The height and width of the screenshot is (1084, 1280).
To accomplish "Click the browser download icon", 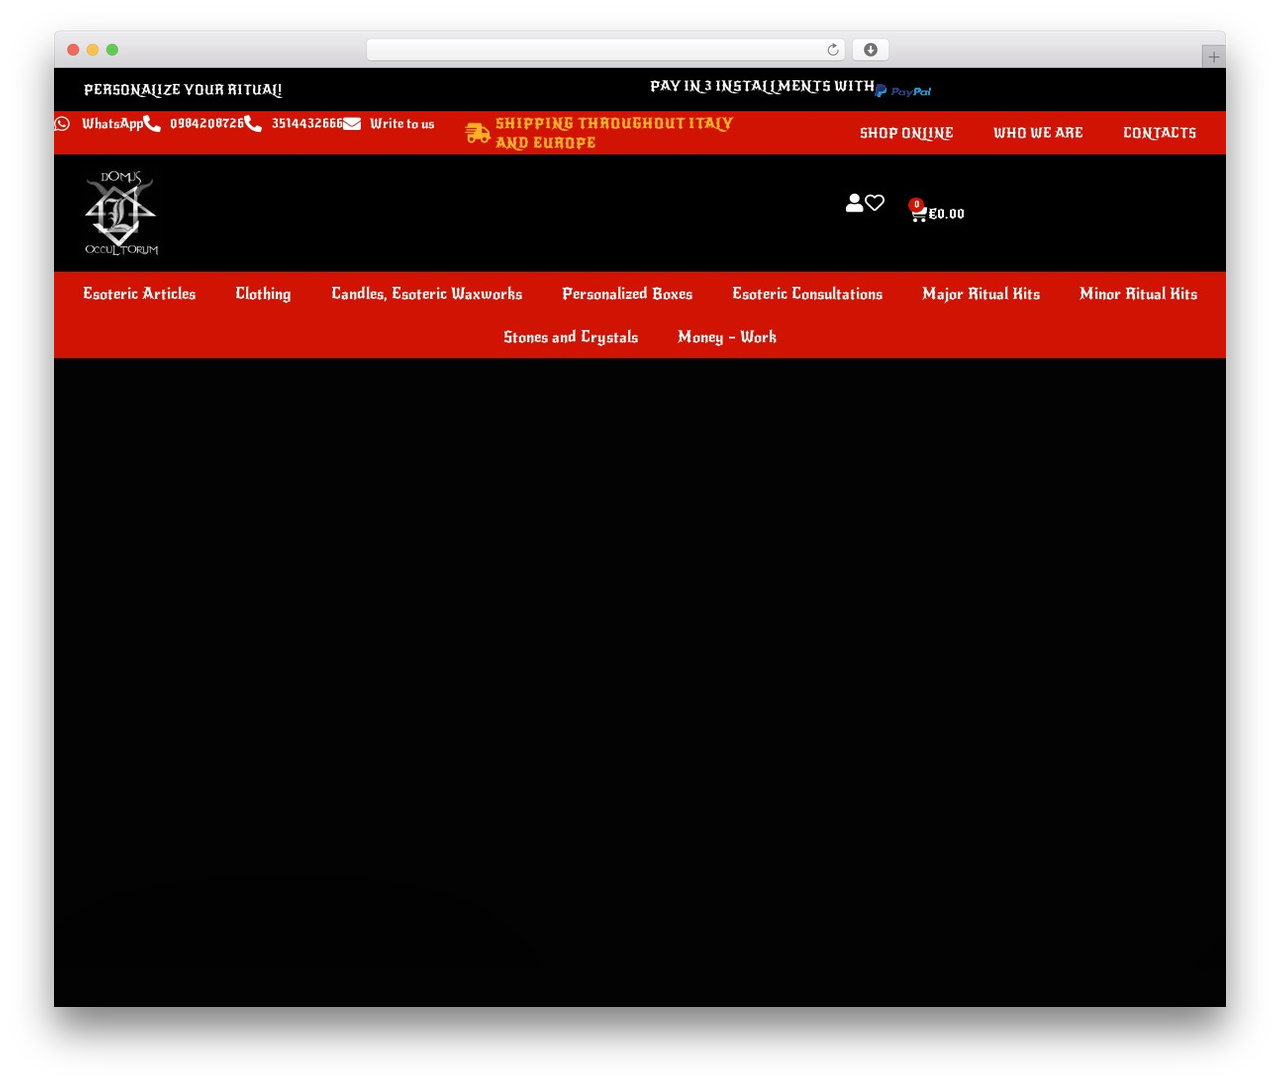I will coord(871,50).
